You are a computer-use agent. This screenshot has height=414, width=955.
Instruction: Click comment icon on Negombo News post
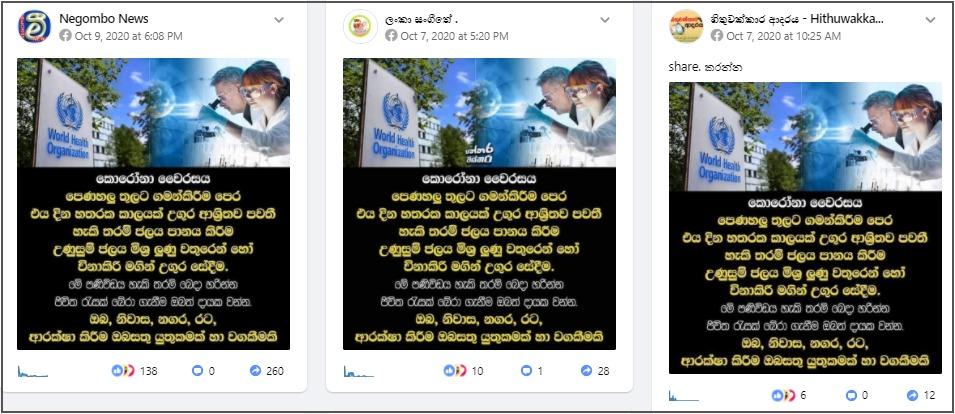click(x=197, y=370)
